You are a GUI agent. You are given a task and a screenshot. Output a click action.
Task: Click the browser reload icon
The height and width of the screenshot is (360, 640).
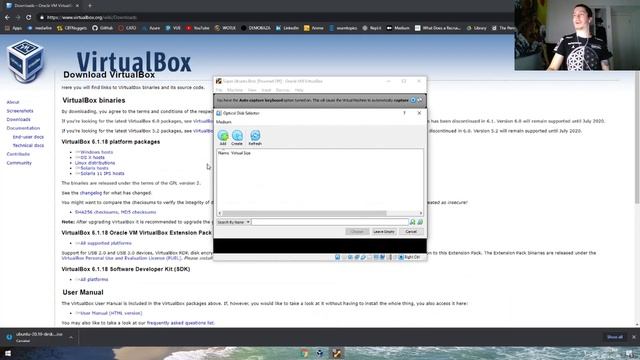pyautogui.click(x=29, y=18)
